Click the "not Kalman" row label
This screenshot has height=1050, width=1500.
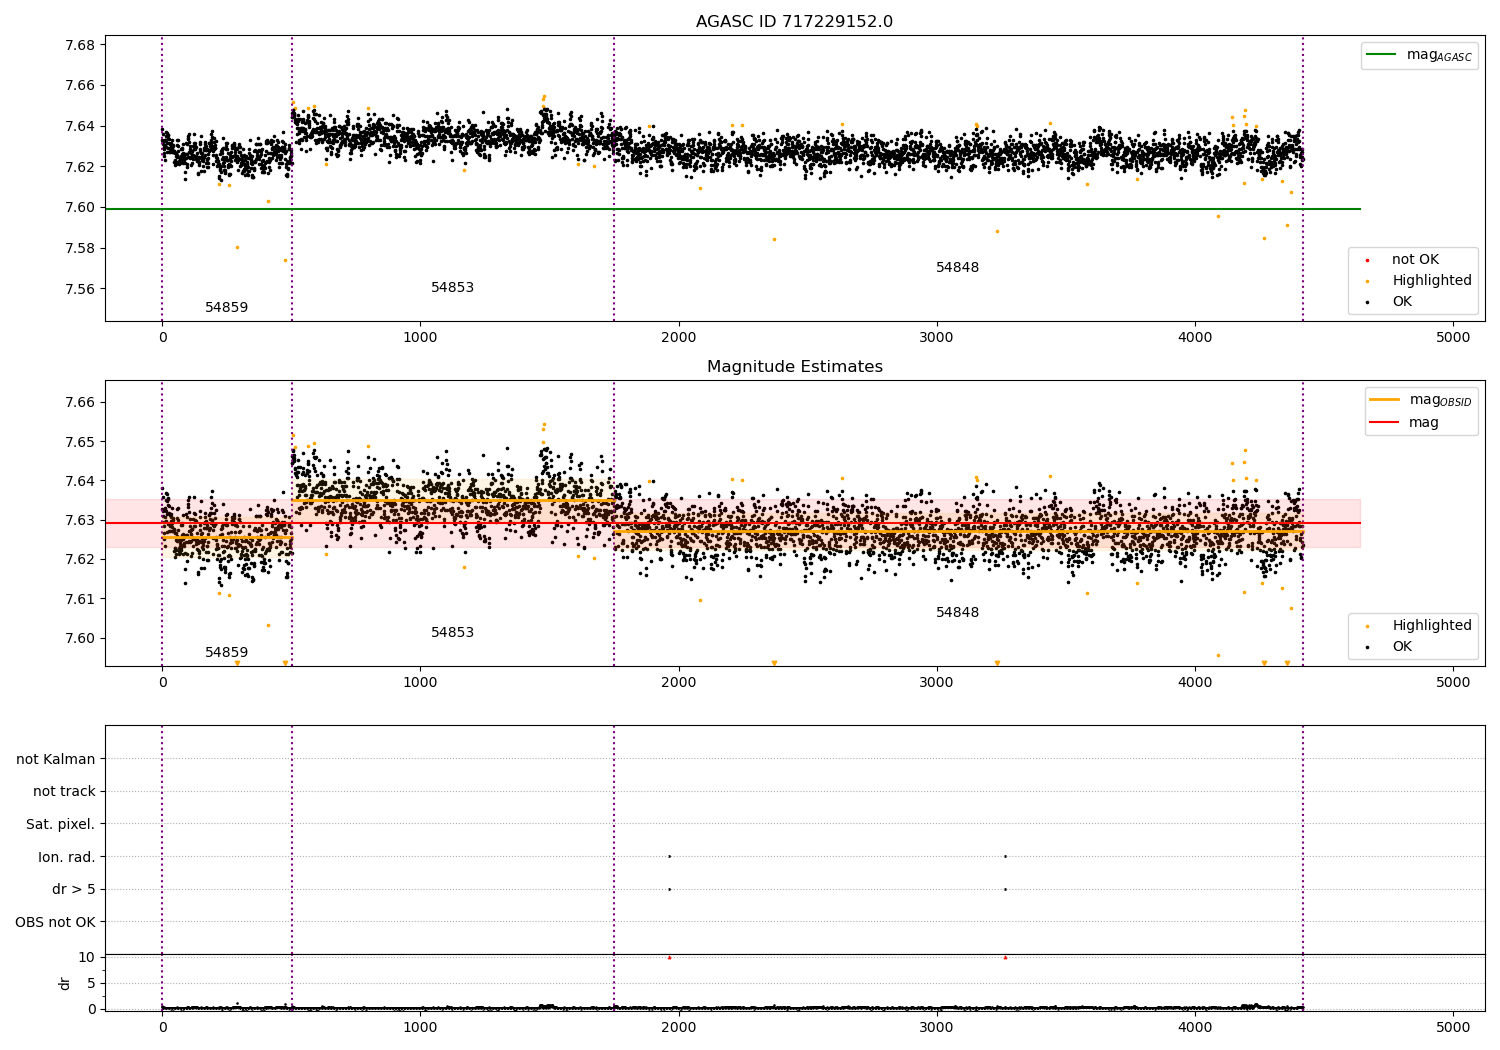tap(56, 759)
